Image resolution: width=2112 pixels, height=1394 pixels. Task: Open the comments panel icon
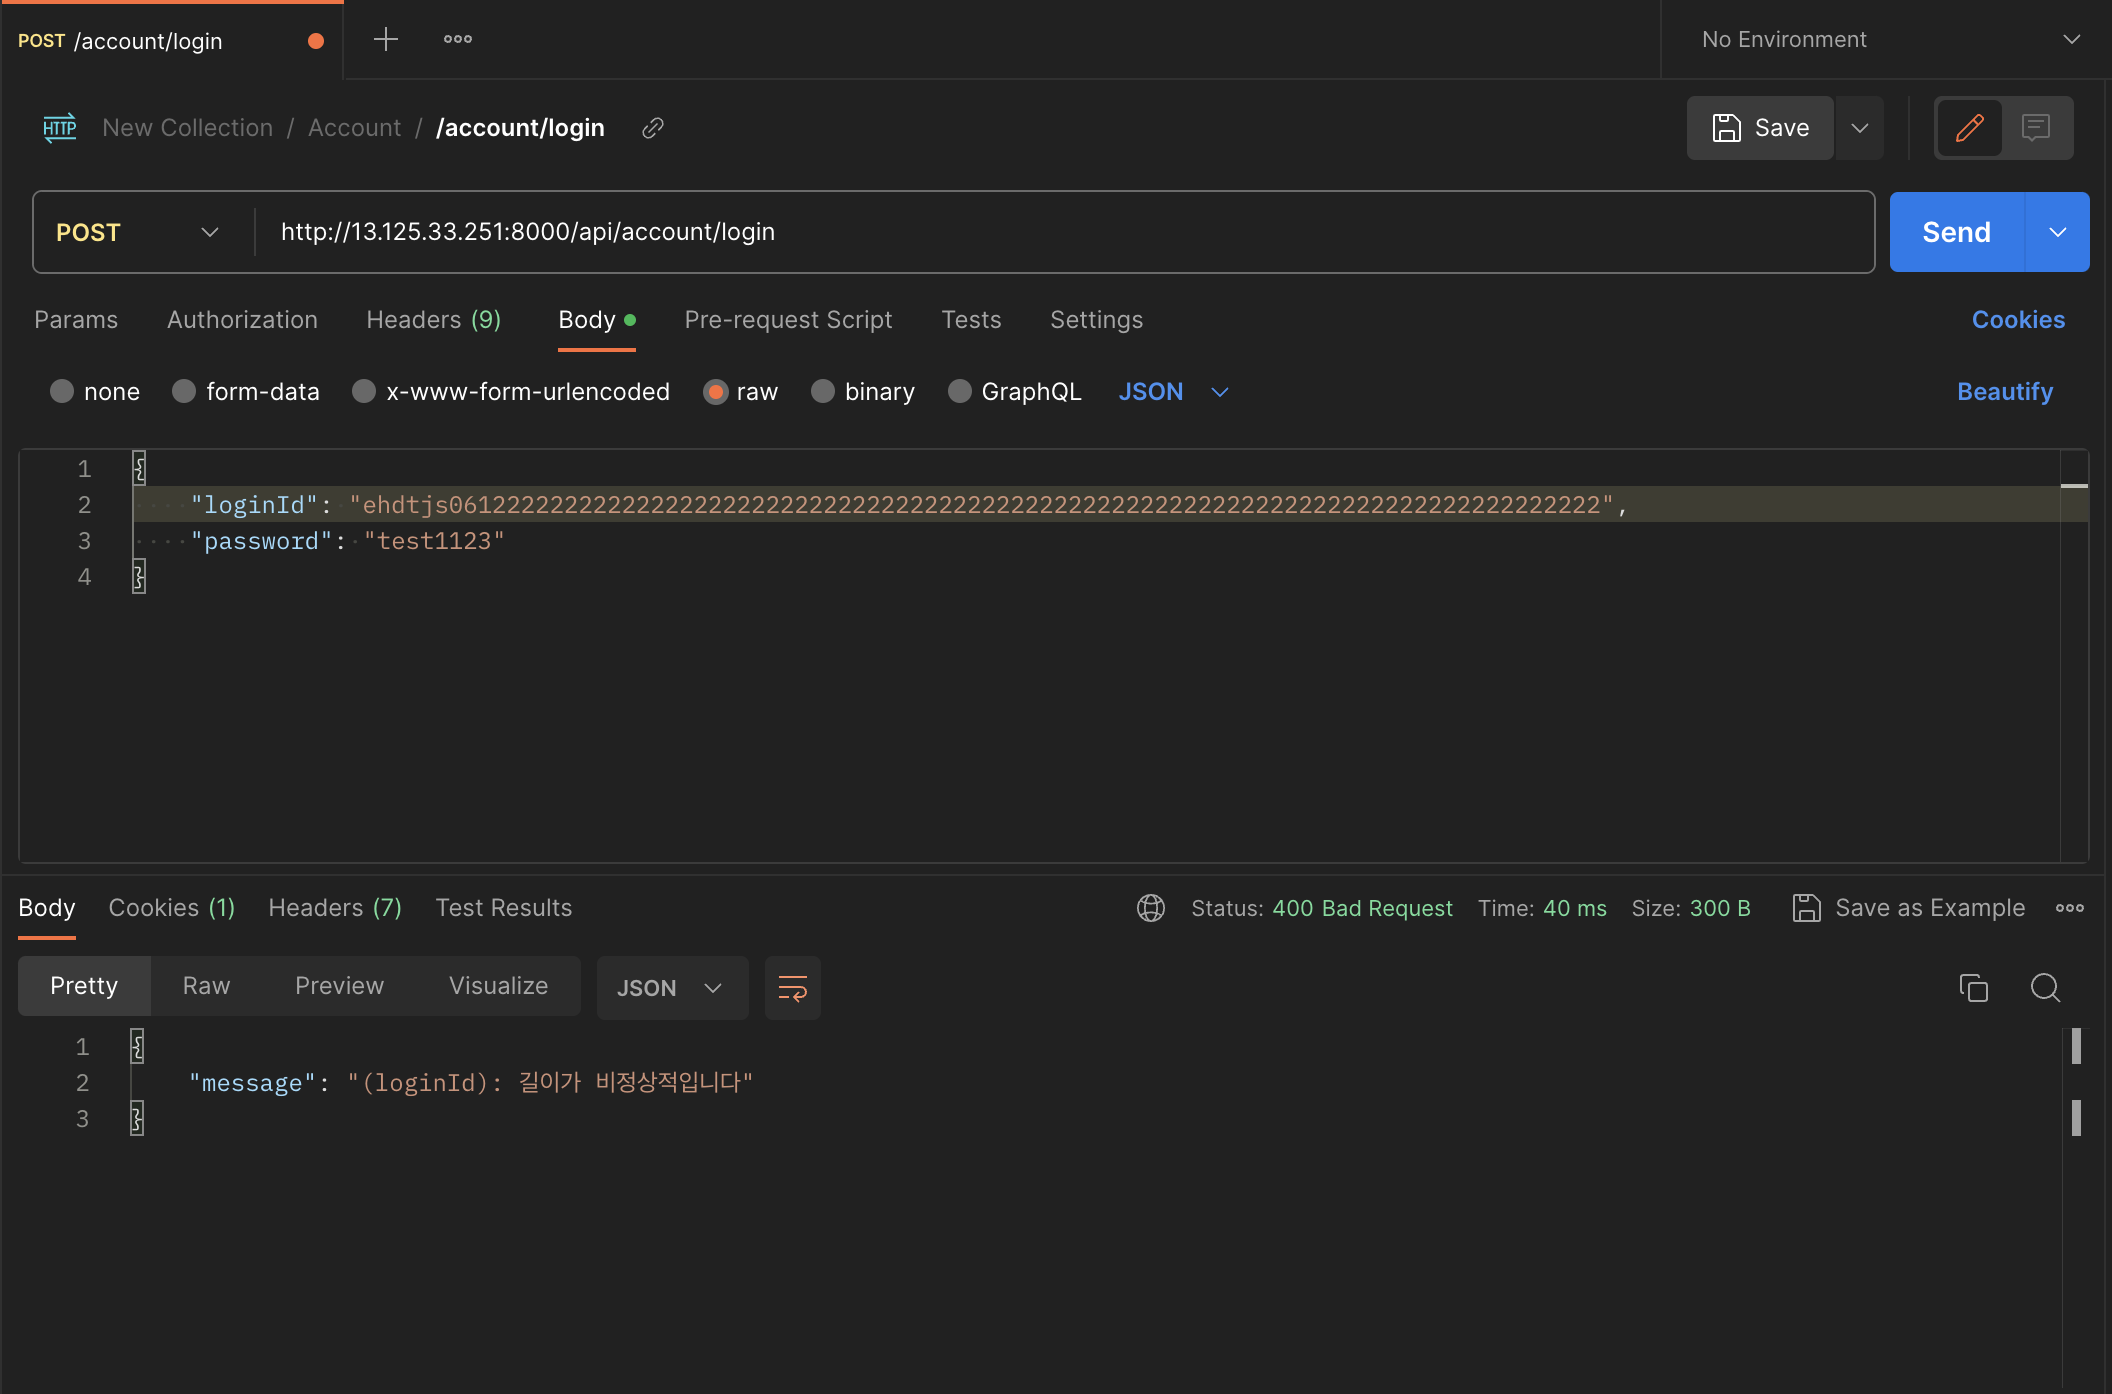(x=2035, y=128)
